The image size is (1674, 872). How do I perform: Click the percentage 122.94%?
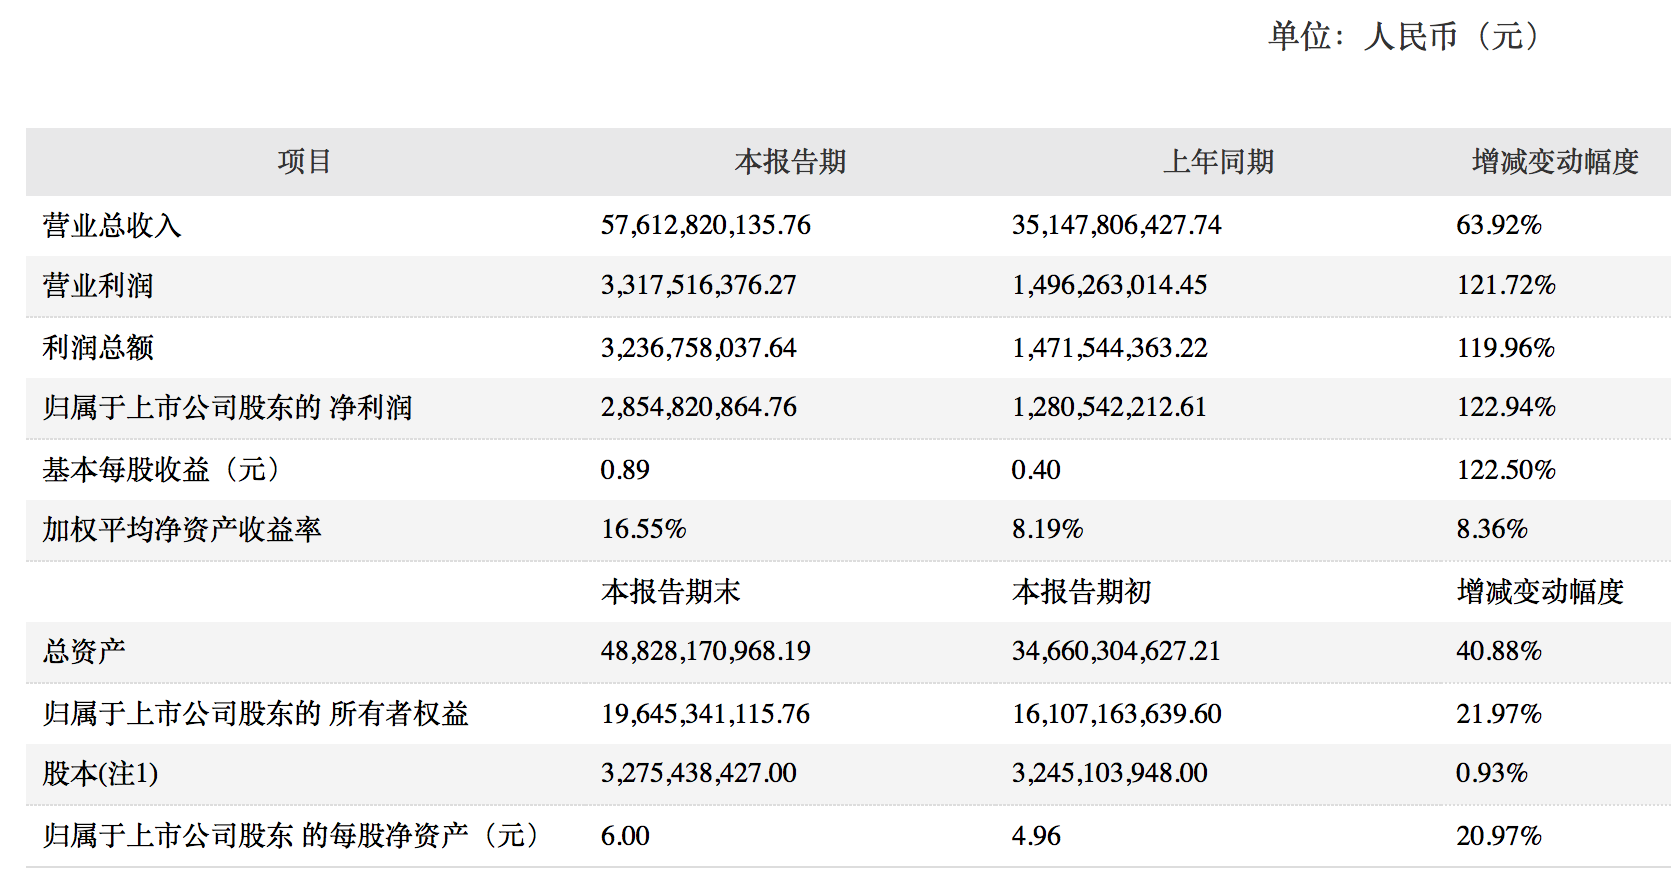coord(1505,408)
